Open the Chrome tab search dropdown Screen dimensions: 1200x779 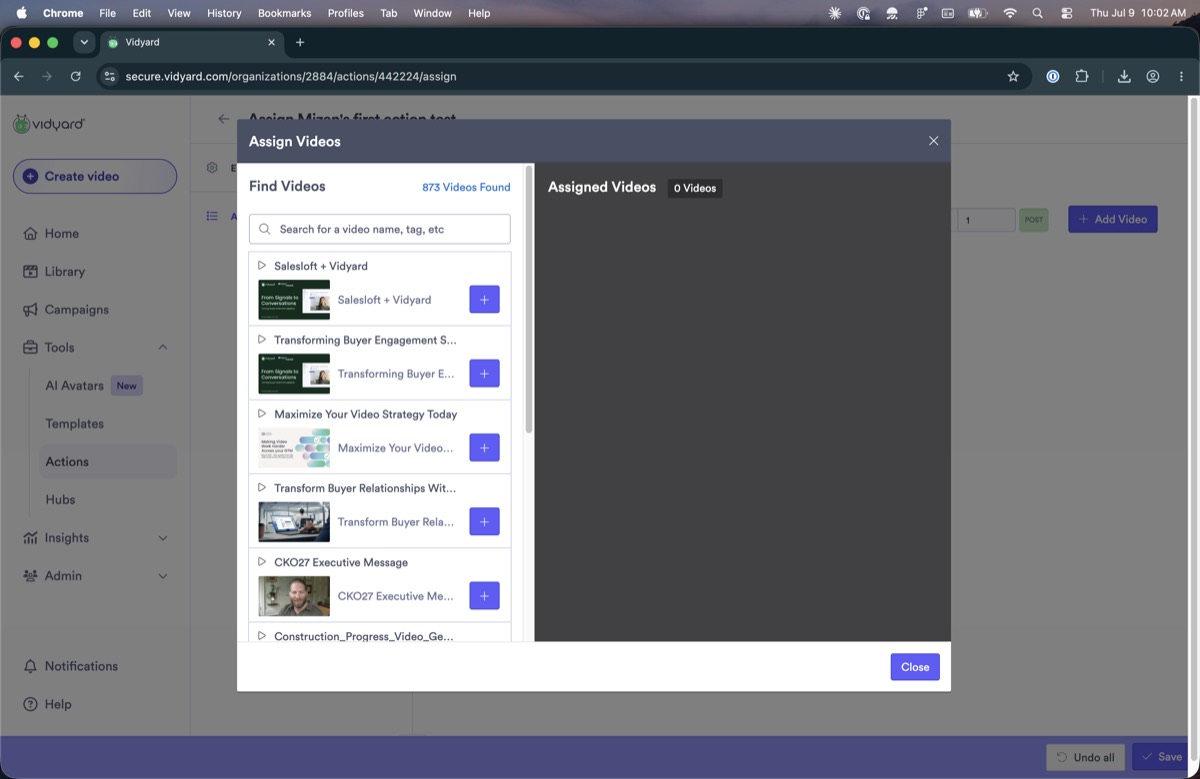84,42
